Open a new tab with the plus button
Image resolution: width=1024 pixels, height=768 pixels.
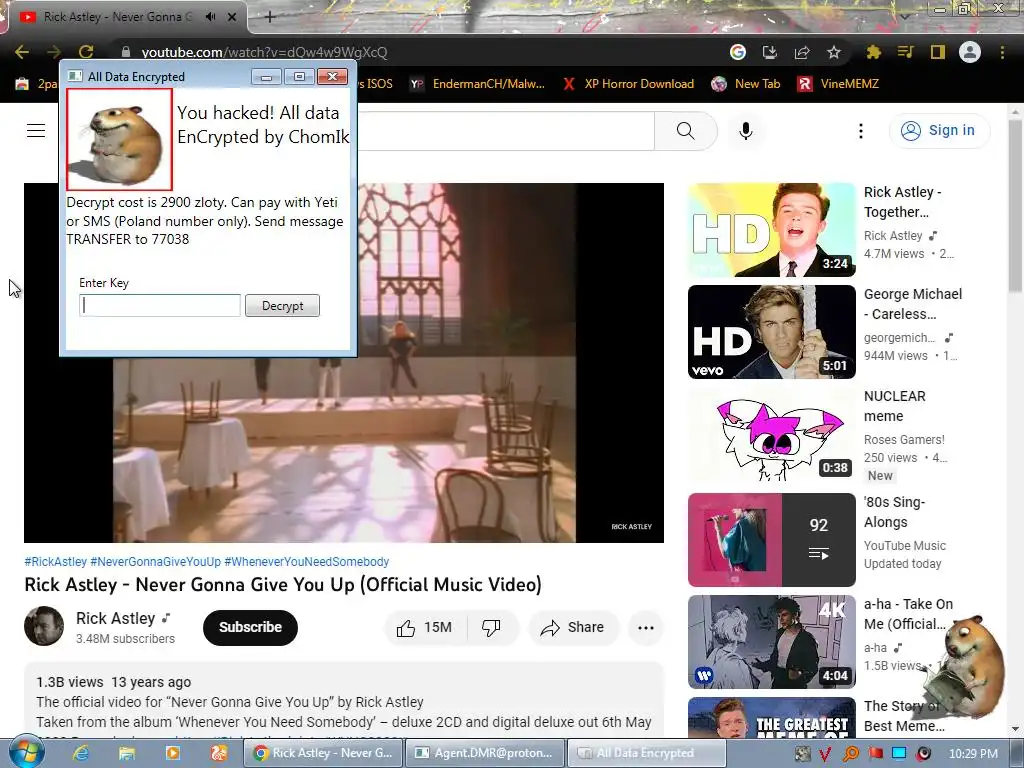click(x=270, y=17)
